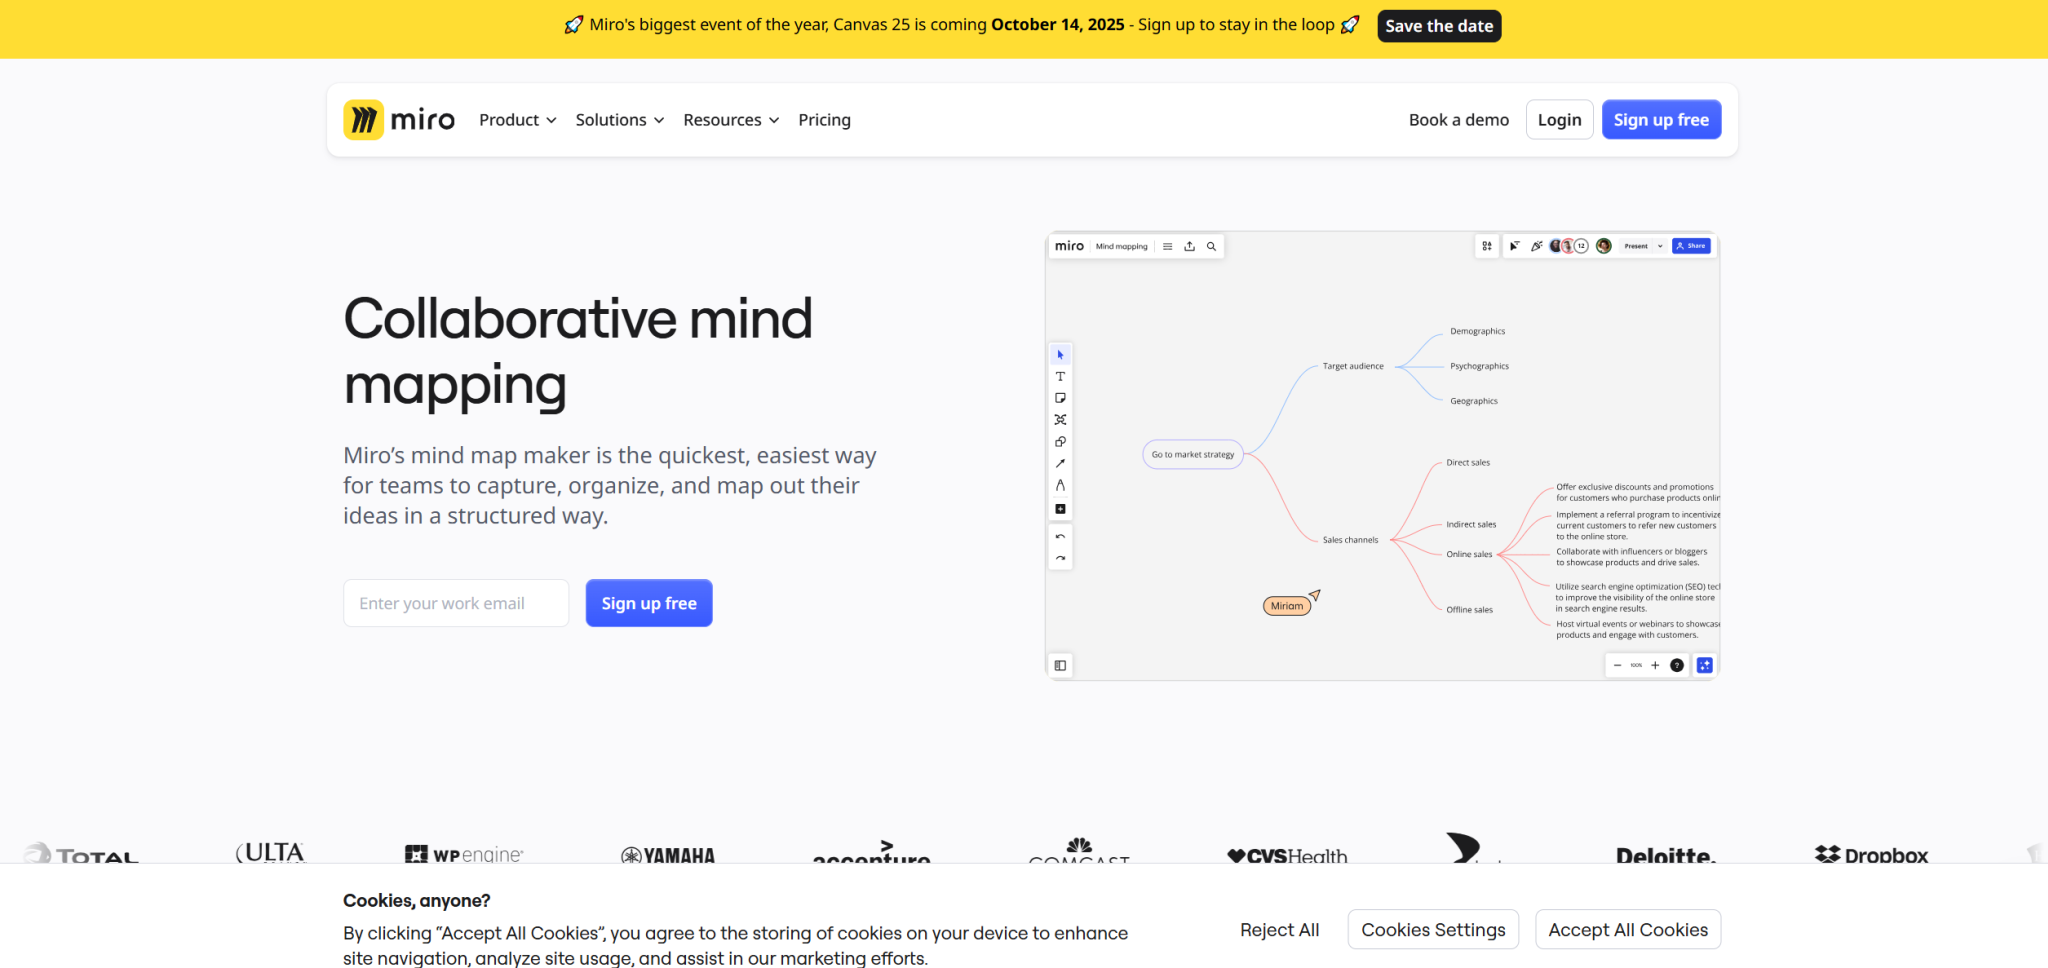Select the shapes tool icon

[1060, 442]
